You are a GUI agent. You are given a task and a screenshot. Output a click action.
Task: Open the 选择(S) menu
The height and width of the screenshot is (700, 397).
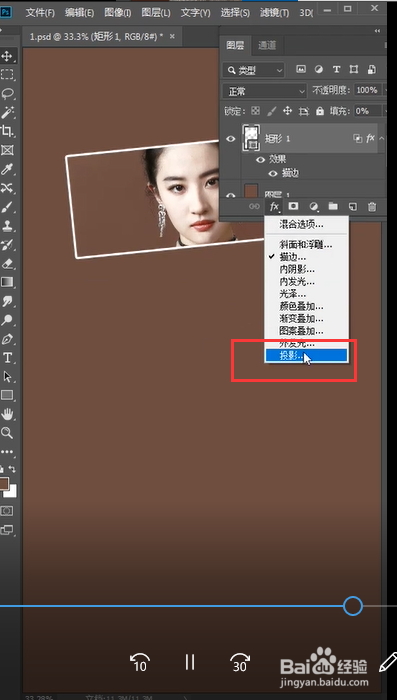(235, 12)
